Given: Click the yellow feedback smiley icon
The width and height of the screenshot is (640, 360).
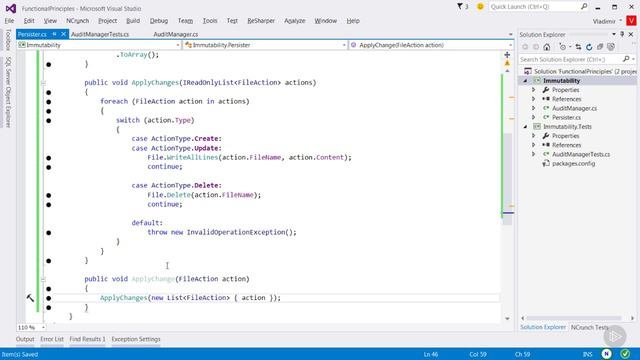Looking at the screenshot, I should coord(480,7).
